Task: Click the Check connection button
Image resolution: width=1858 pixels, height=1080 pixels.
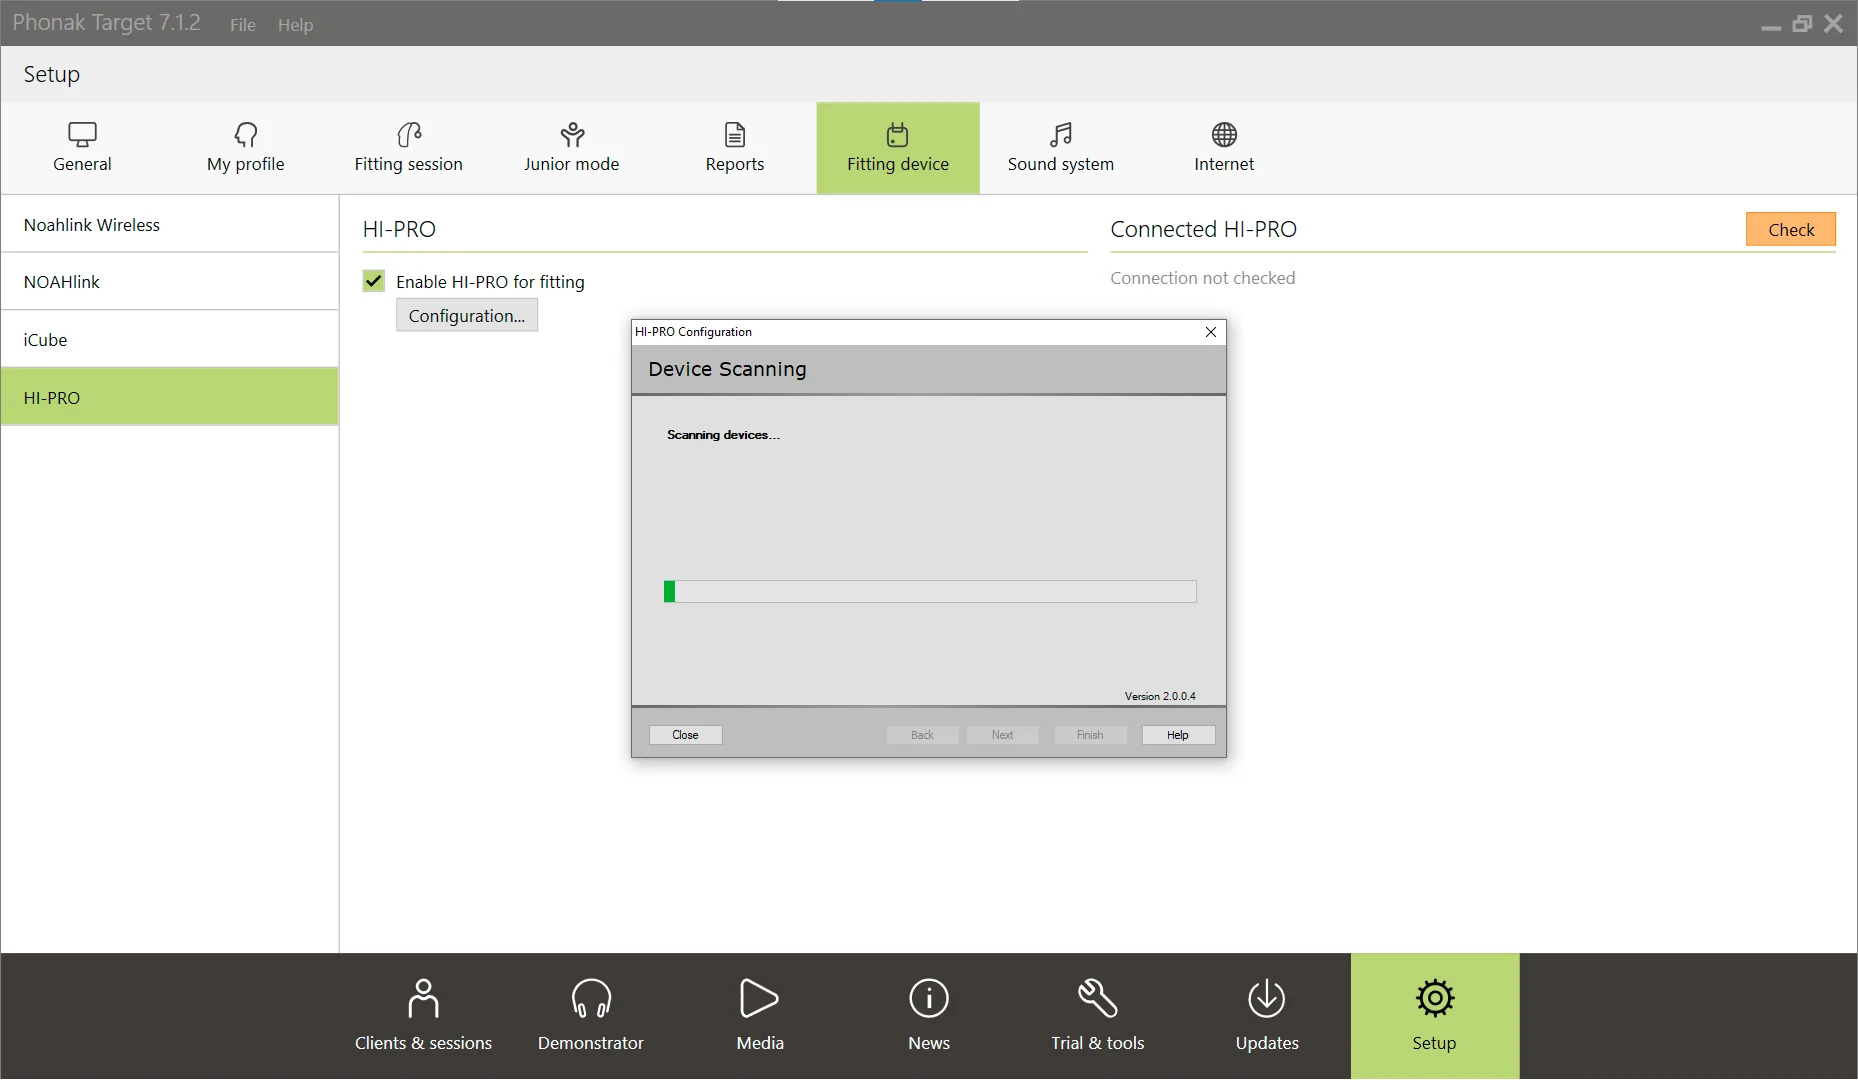Action: click(1791, 229)
